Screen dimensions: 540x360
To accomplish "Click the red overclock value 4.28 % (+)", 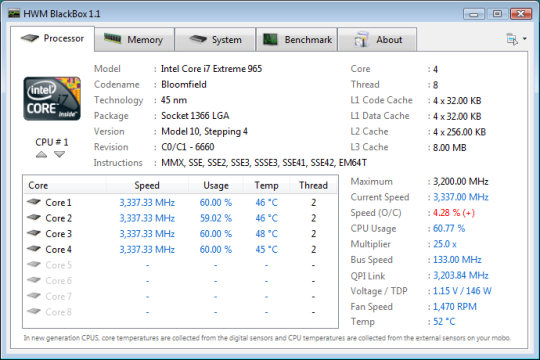I will pyautogui.click(x=454, y=213).
